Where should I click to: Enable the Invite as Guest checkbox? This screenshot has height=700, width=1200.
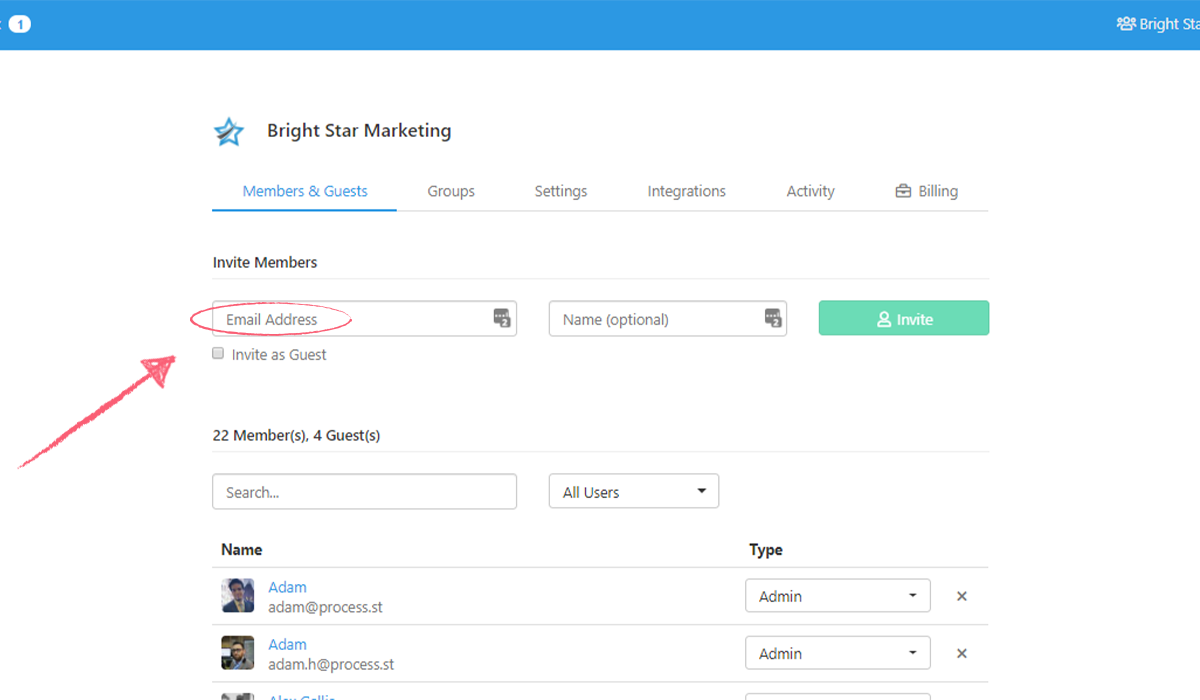pos(218,353)
